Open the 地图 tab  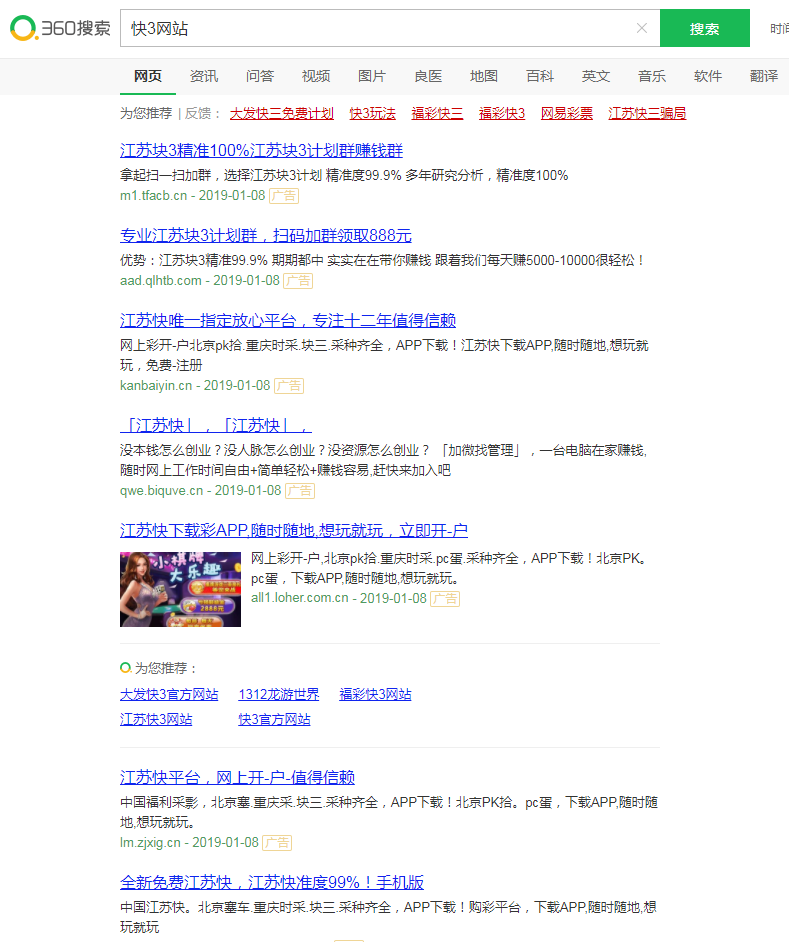click(x=484, y=76)
